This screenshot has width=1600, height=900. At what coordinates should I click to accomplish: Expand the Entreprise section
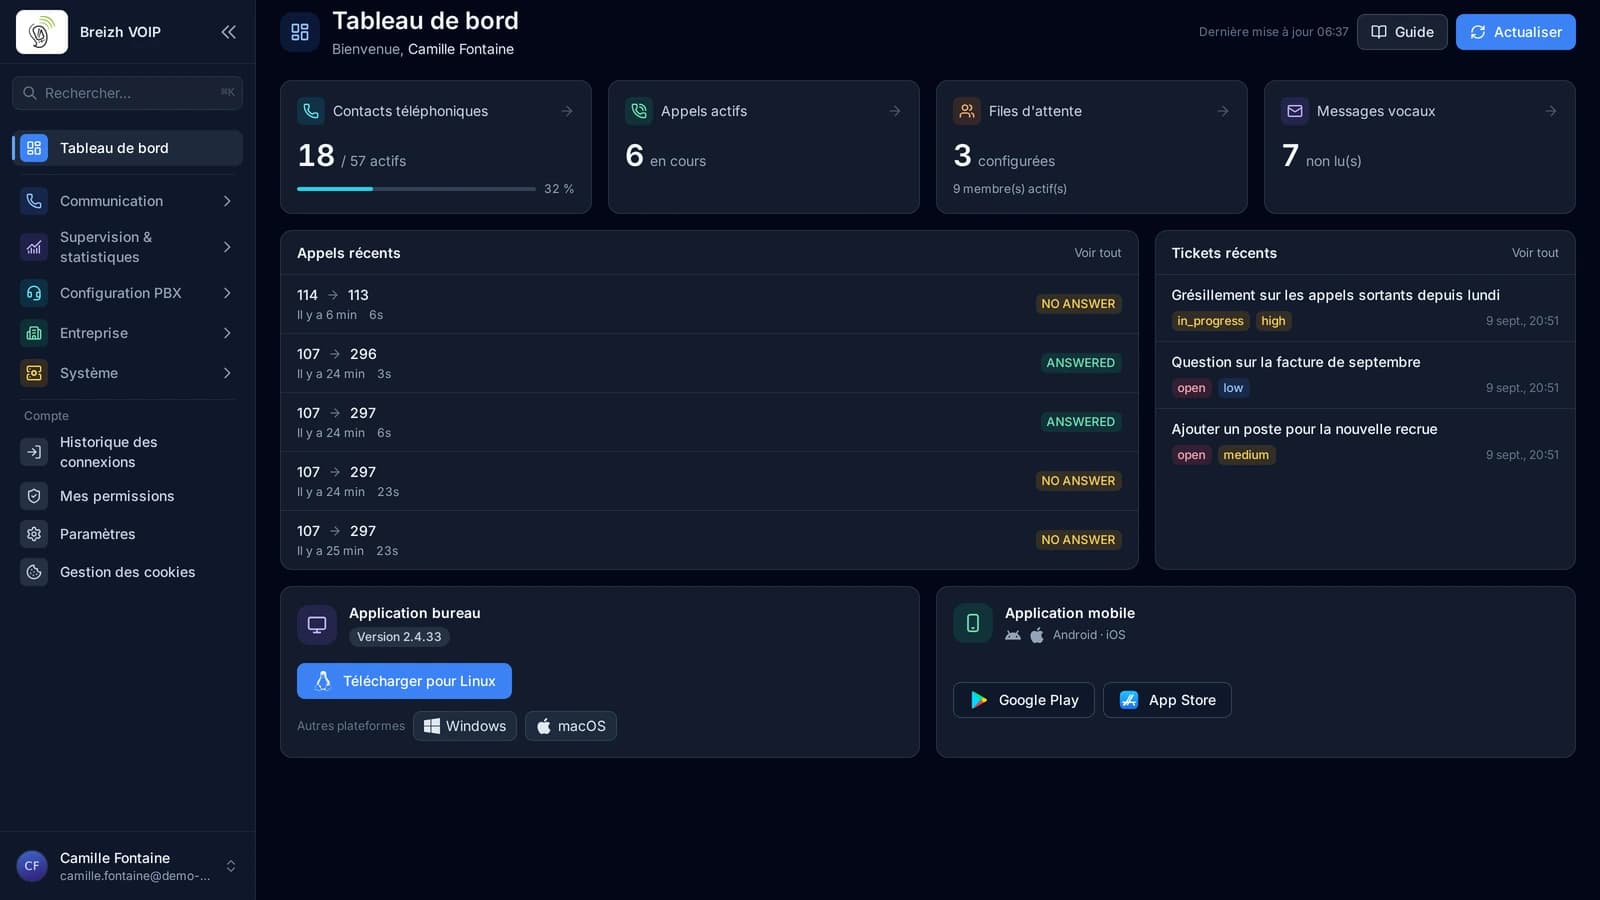[127, 333]
